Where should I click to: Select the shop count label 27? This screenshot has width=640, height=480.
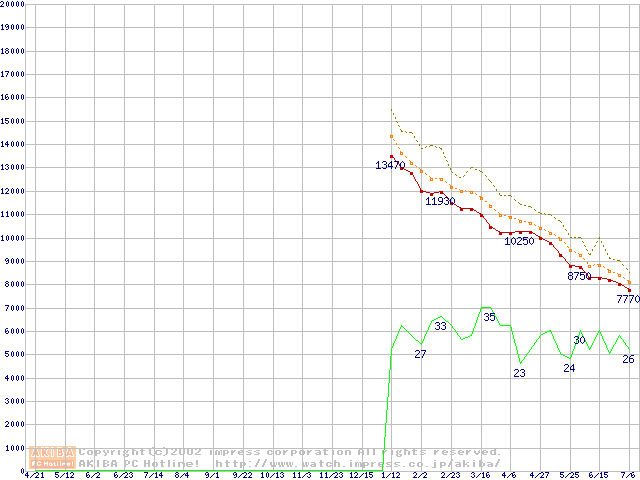point(420,355)
